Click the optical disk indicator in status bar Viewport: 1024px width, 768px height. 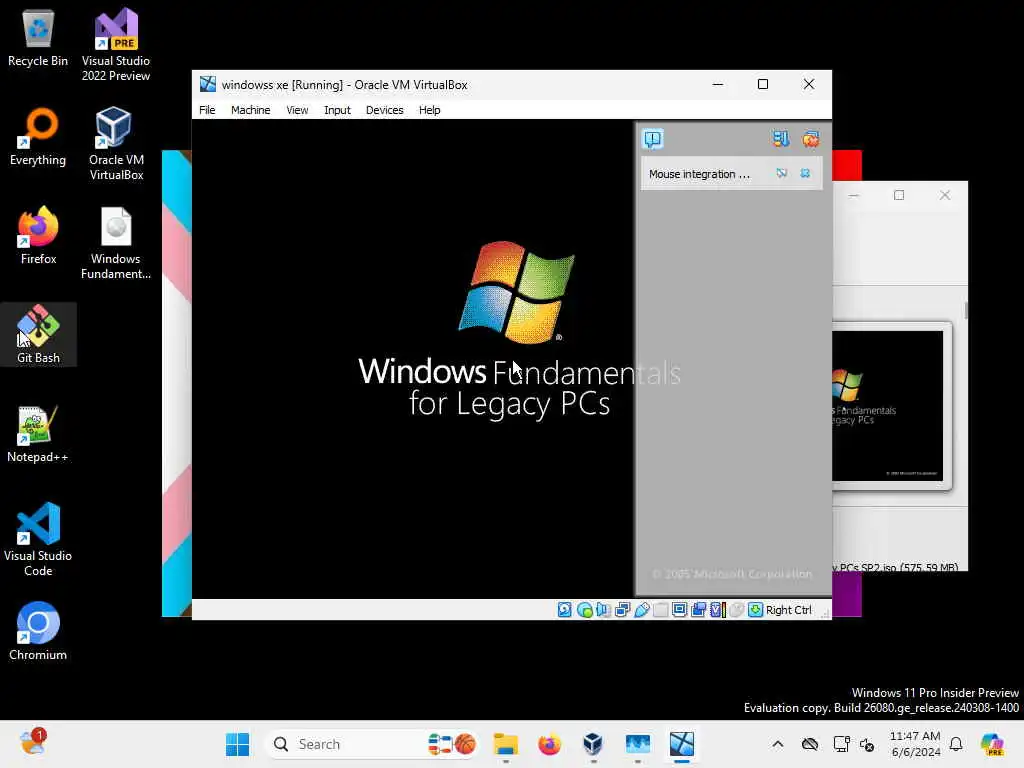coord(584,609)
